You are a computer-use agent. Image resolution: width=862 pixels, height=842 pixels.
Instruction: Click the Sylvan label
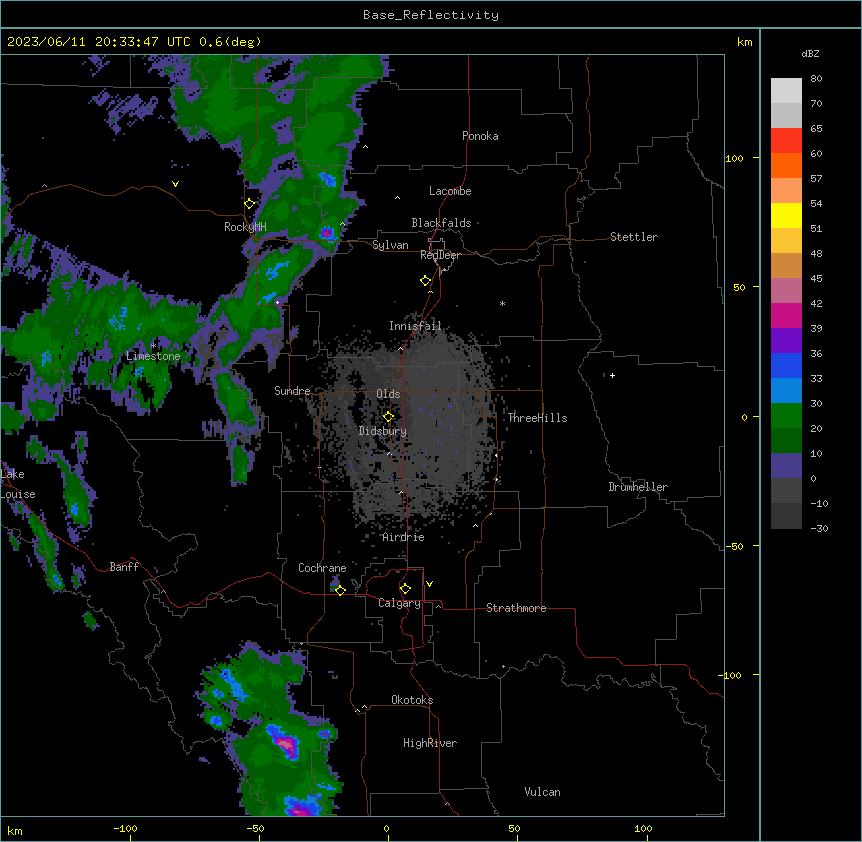pyautogui.click(x=390, y=245)
